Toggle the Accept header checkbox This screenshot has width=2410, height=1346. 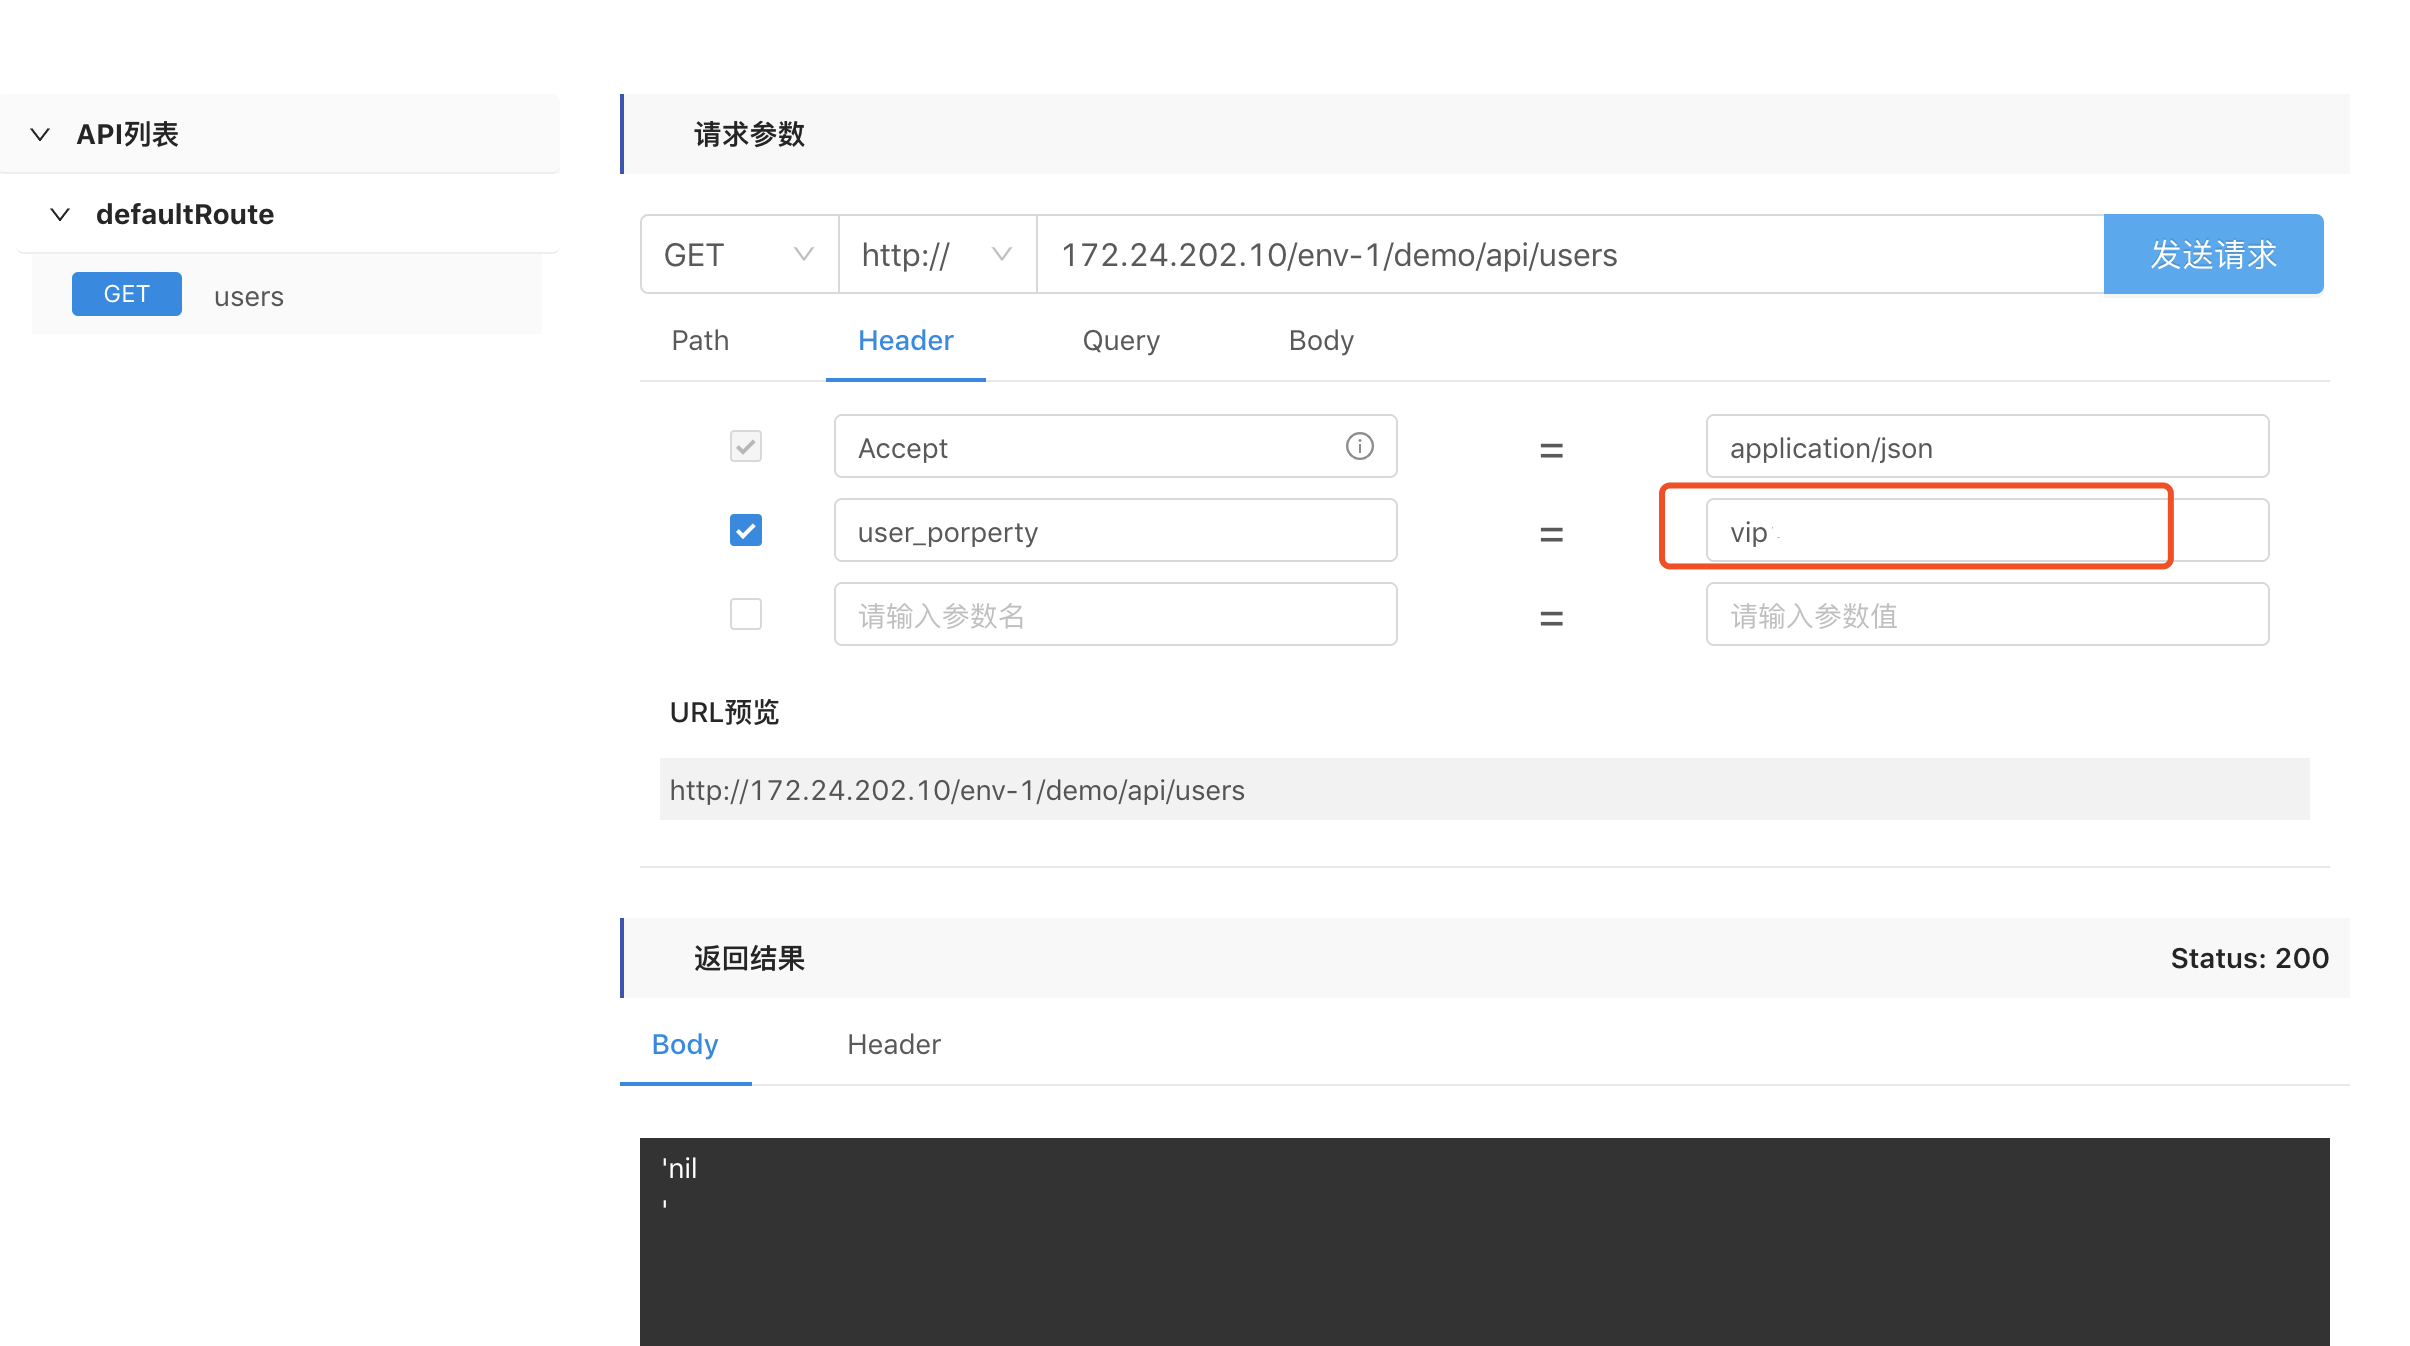point(745,446)
